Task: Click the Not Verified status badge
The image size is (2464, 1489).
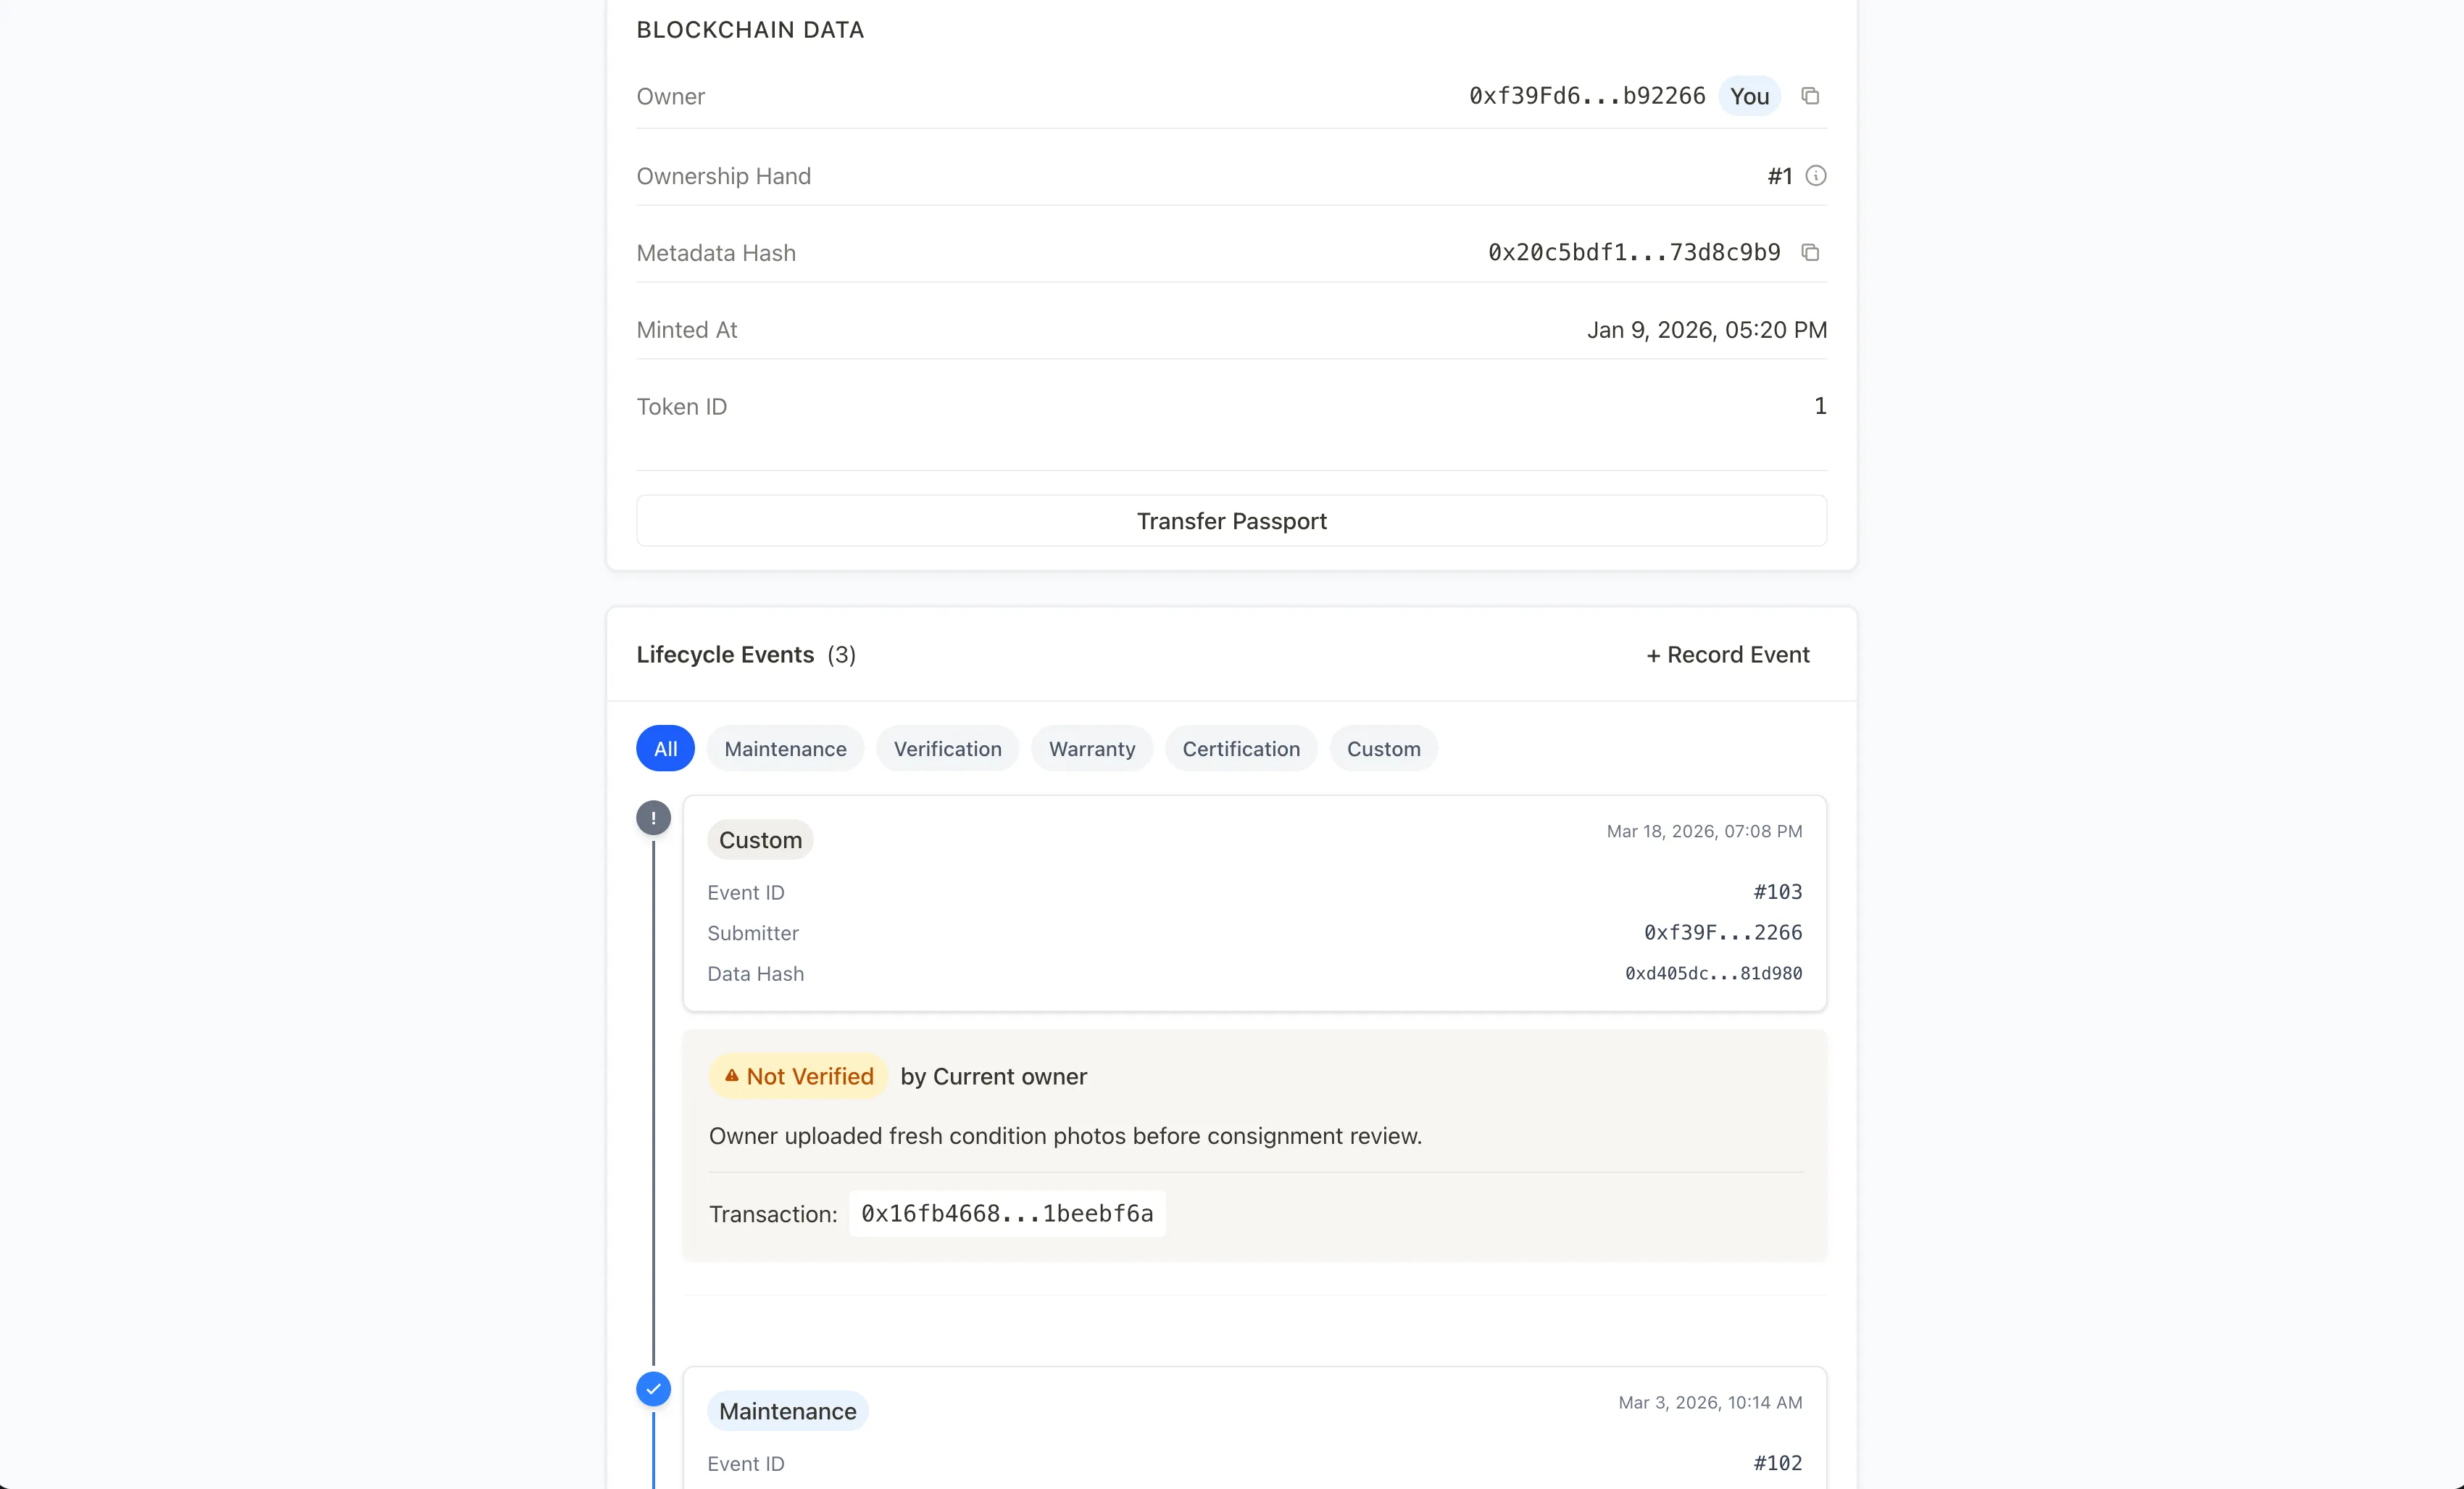Action: tap(797, 1076)
